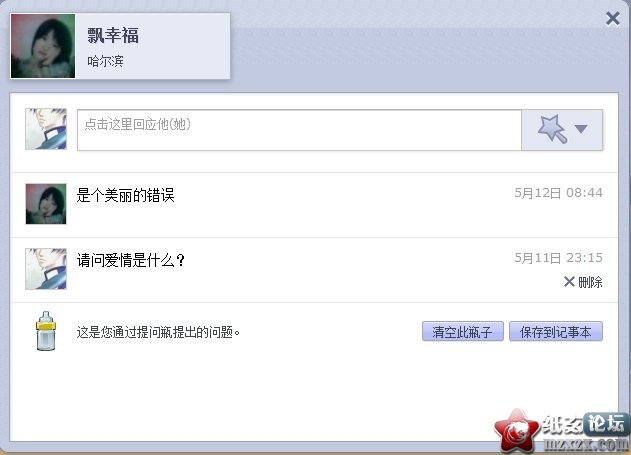
Task: Click the red star forum watermark logo
Action: pyautogui.click(x=517, y=430)
